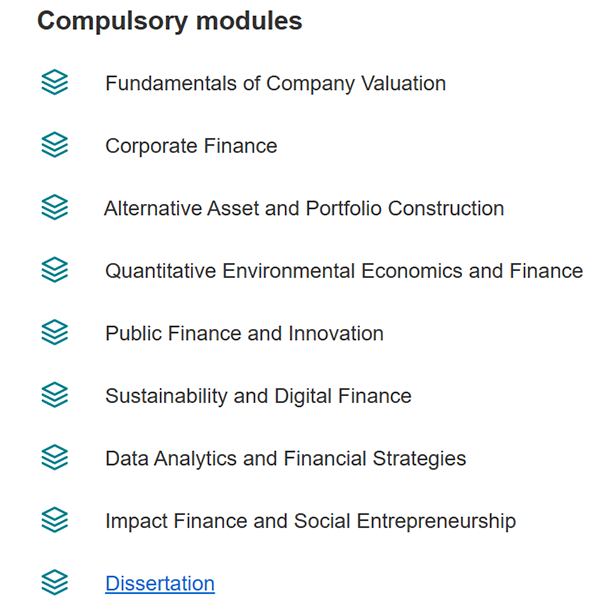Click the Public Finance and Innovation text
This screenshot has height=607, width=600.
pos(245,334)
